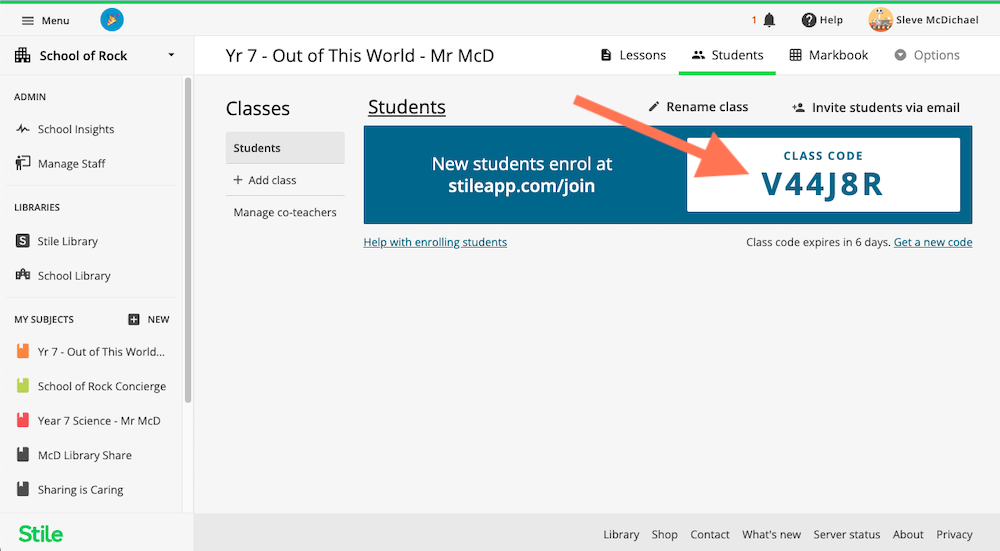
Task: Click the Help label in the header
Action: [x=831, y=20]
